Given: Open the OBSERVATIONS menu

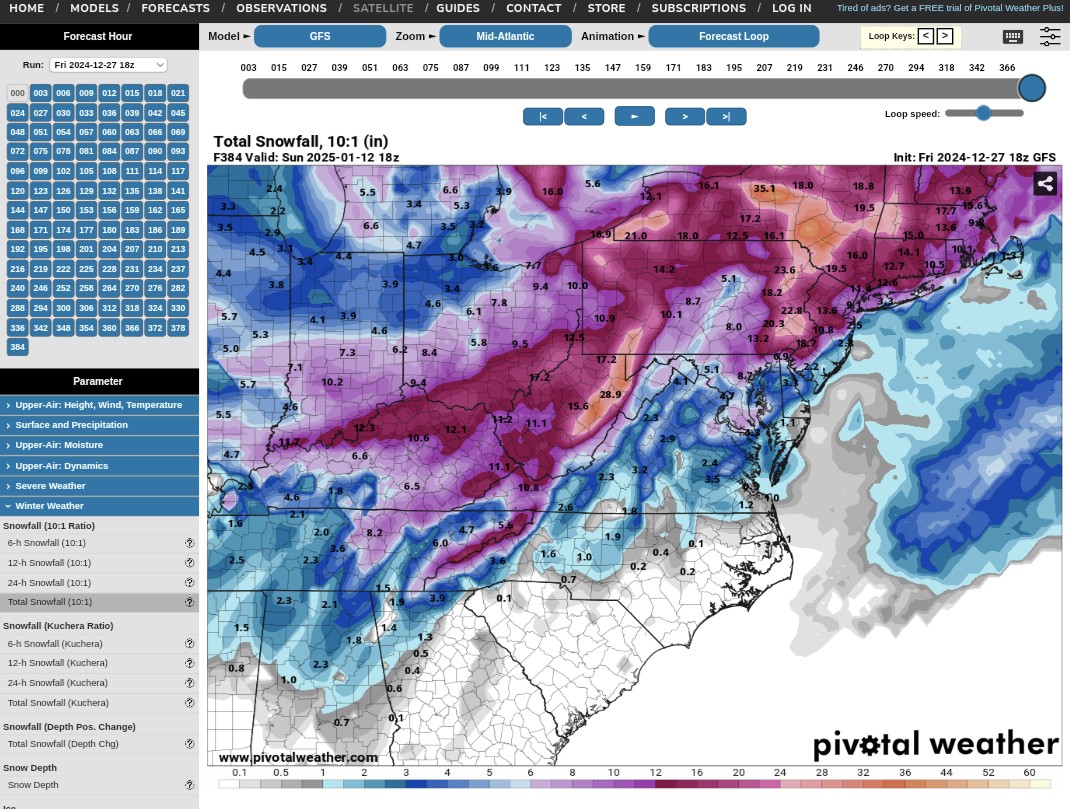Looking at the screenshot, I should [x=281, y=8].
